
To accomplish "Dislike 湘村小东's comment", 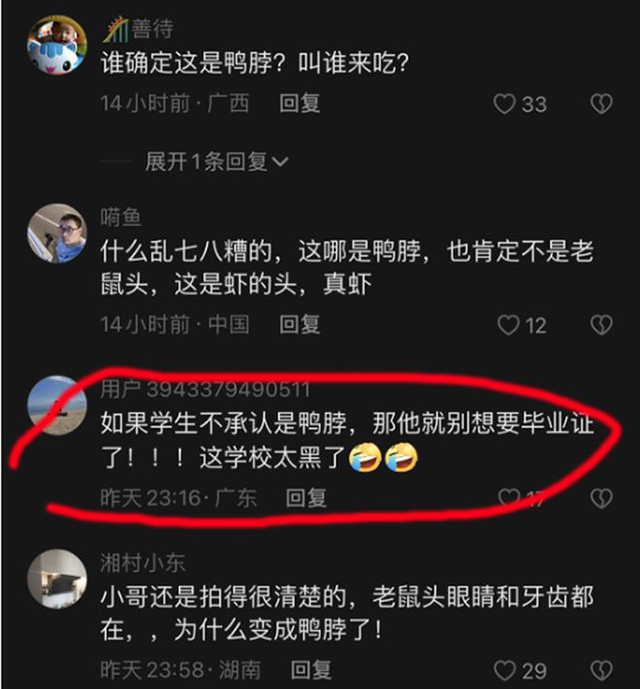I will click(x=601, y=671).
